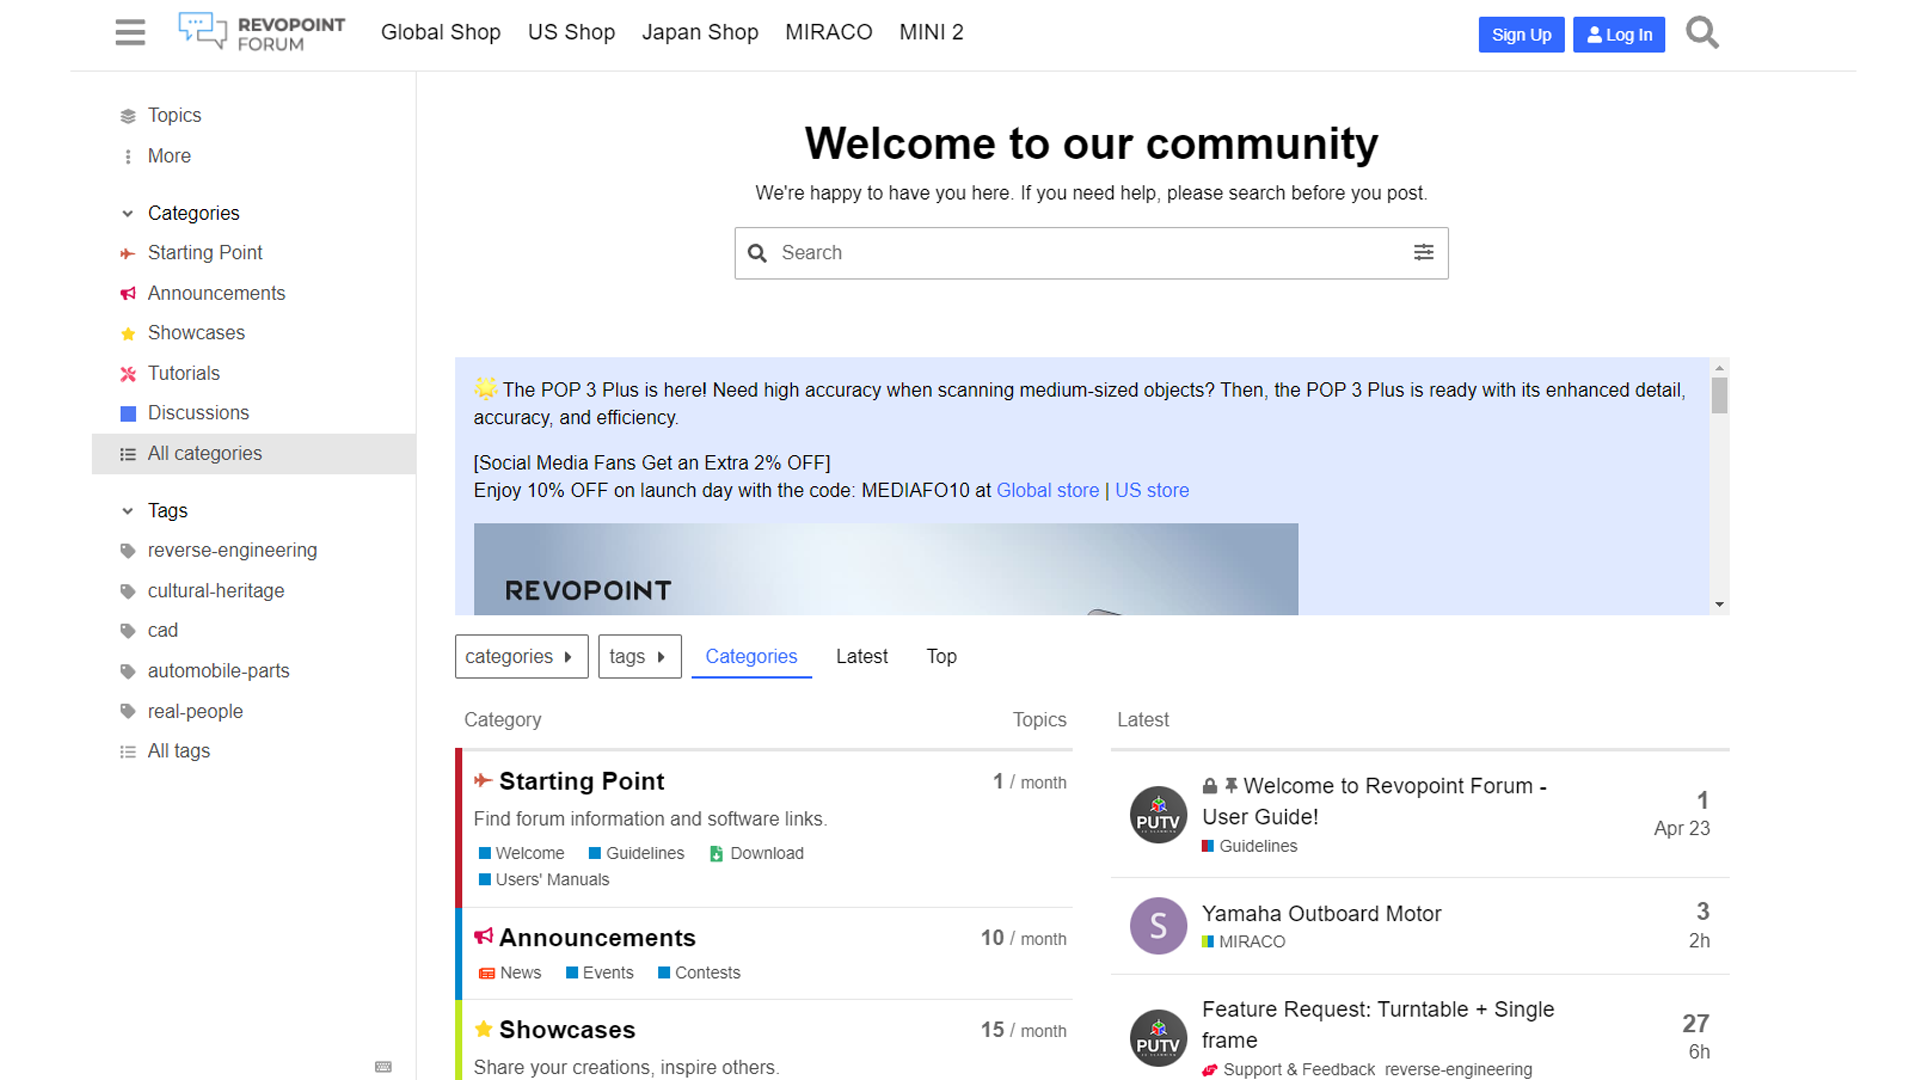Open Welcome to Revopoint Forum User Guide topic

point(1374,801)
